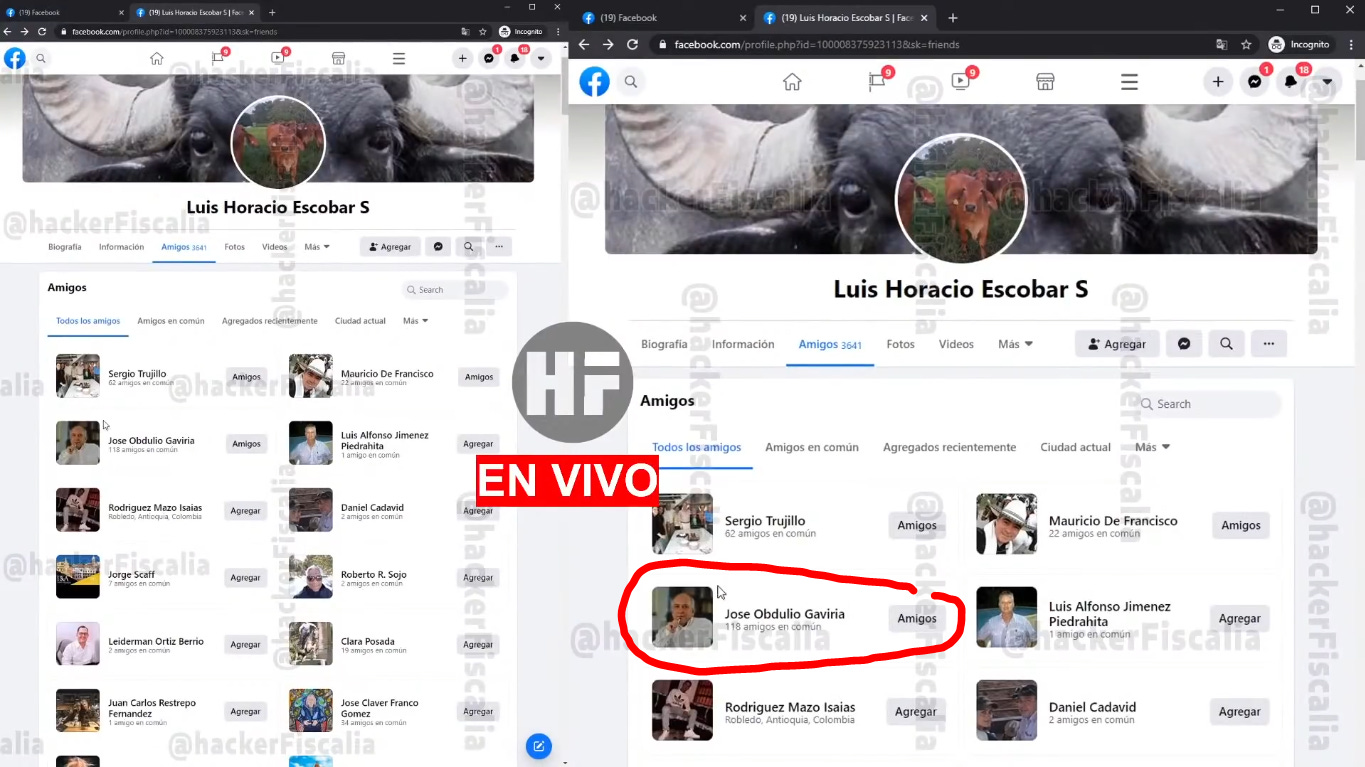Viewport: 1365px width, 767px height.
Task: Message Luis Horacio via profile Messenger button, right window
Action: (1183, 344)
